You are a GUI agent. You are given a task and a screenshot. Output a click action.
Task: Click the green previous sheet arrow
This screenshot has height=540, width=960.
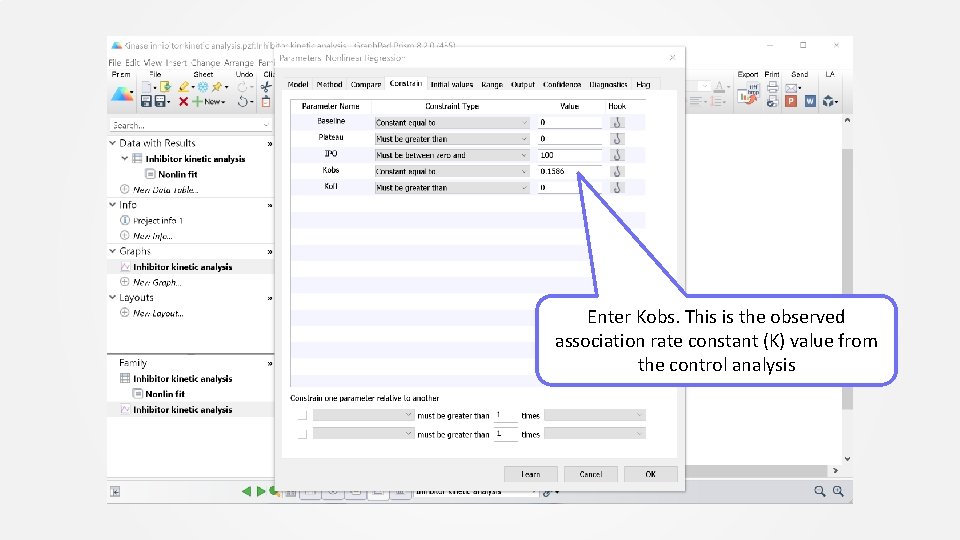(246, 491)
